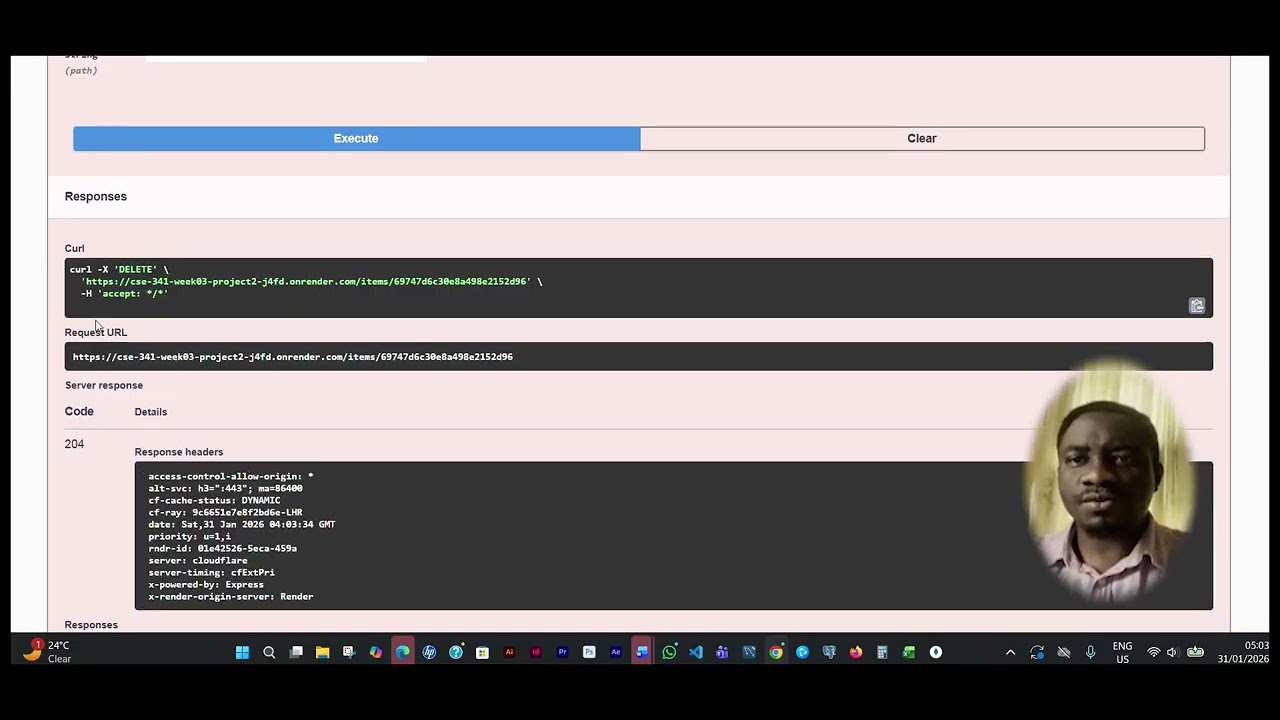The height and width of the screenshot is (720, 1280).
Task: Open the Wi-Fi network flyout
Action: (x=1153, y=652)
